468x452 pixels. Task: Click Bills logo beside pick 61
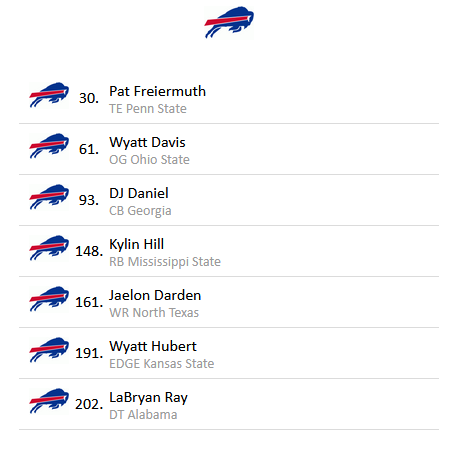(49, 146)
